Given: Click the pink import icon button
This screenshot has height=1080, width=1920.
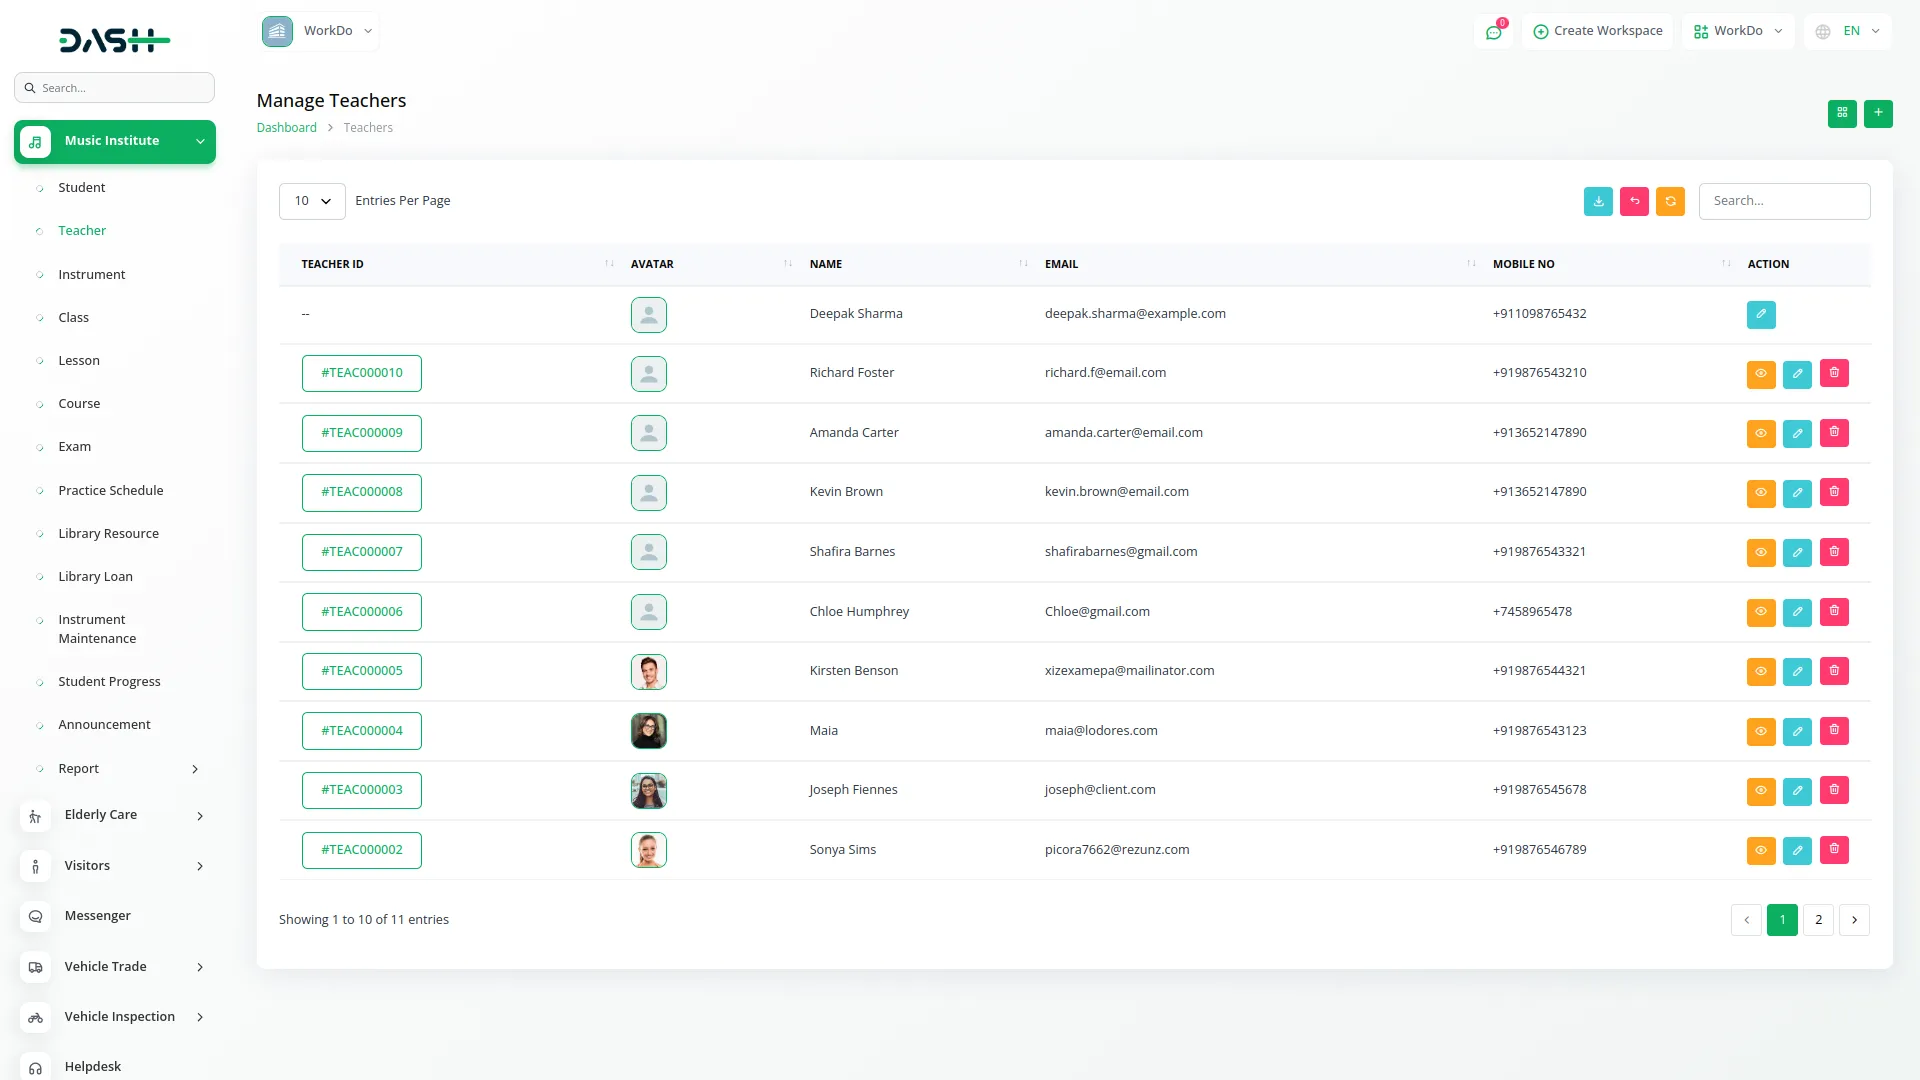Looking at the screenshot, I should point(1634,201).
